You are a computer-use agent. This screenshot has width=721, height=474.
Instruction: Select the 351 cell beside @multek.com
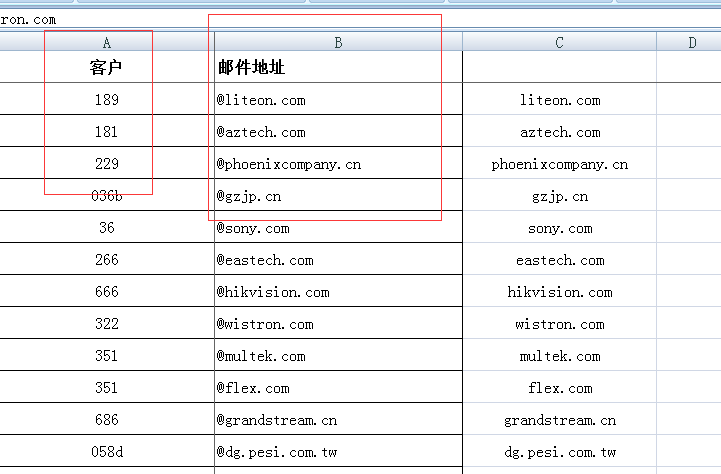click(107, 355)
